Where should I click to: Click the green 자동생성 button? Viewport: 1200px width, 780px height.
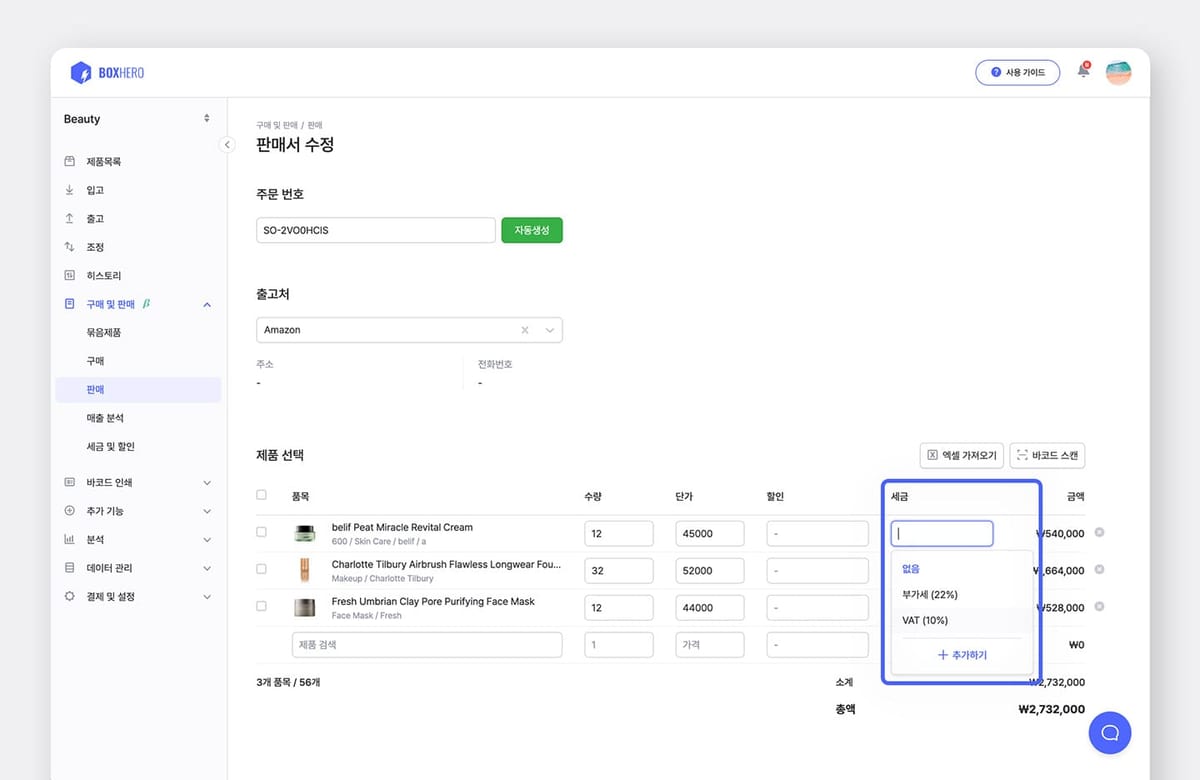pos(531,229)
